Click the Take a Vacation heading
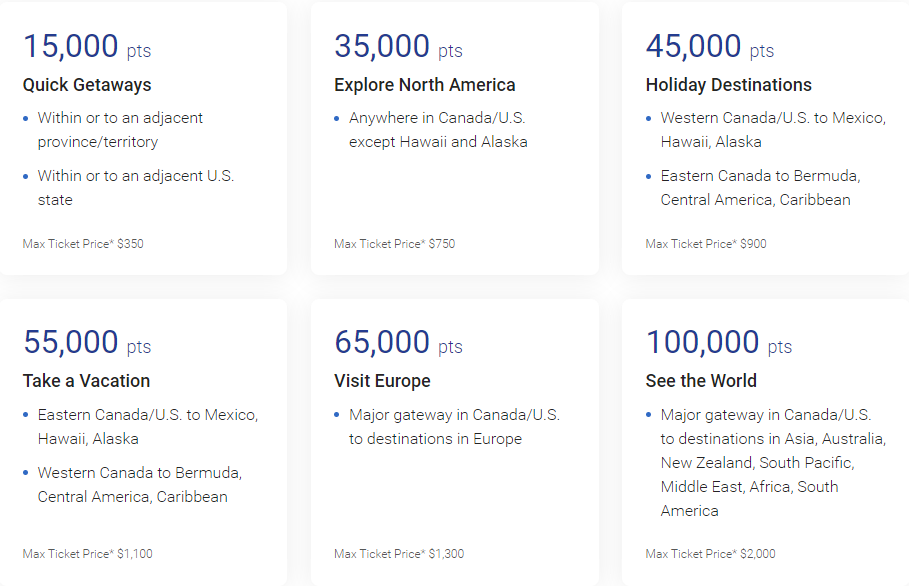 point(86,381)
